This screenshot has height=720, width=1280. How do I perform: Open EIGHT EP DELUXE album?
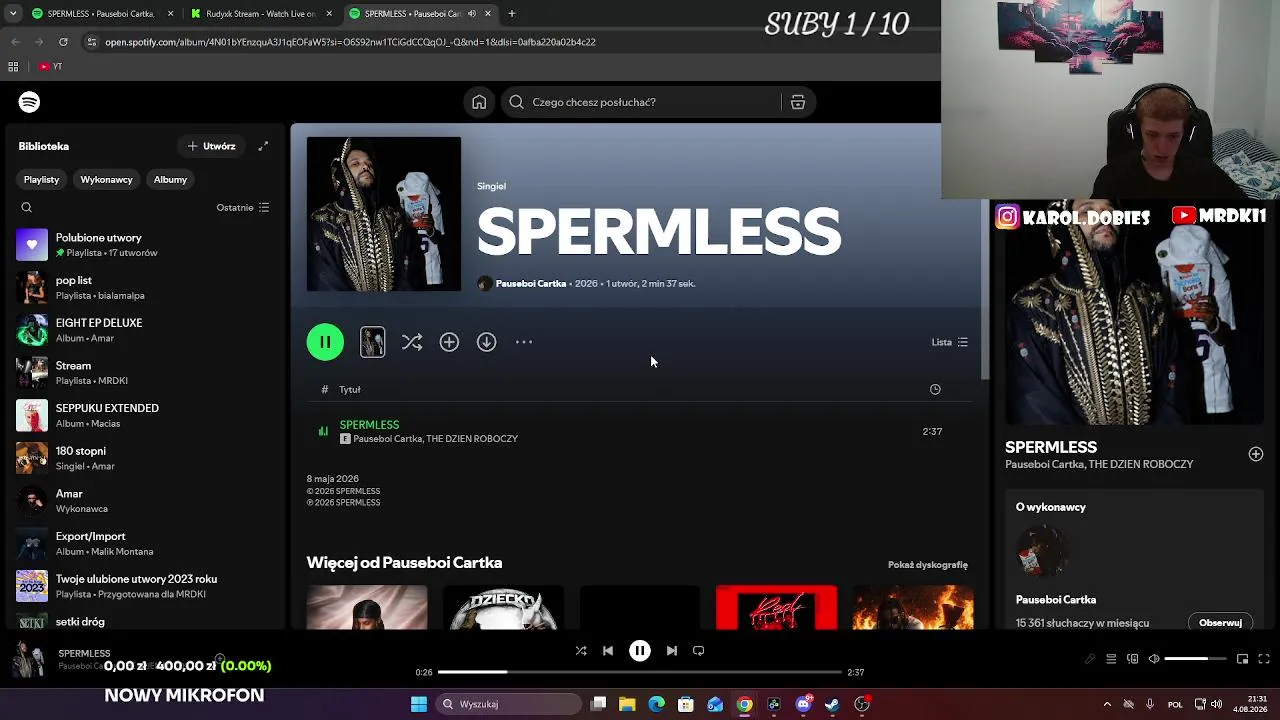(x=145, y=330)
